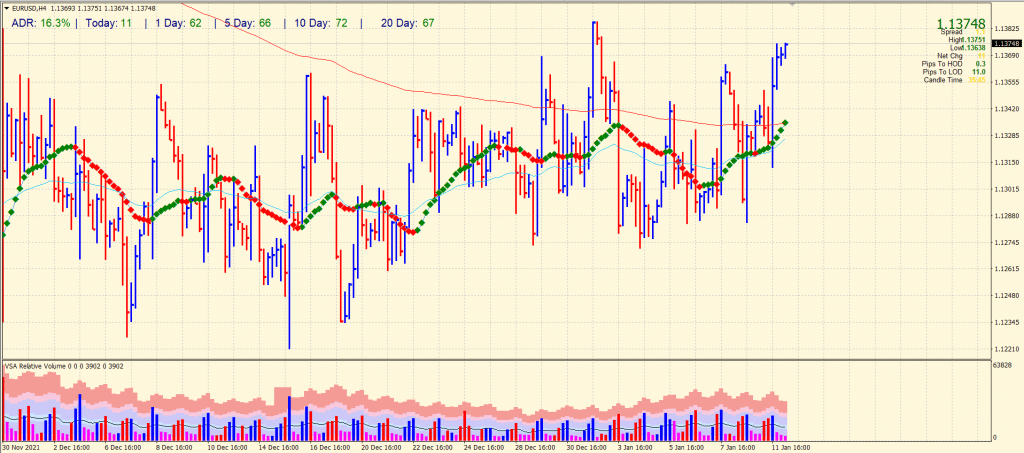This screenshot has height=453, width=1024.
Task: Click the VSA Relative Volume indicator label
Action: [x=63, y=366]
